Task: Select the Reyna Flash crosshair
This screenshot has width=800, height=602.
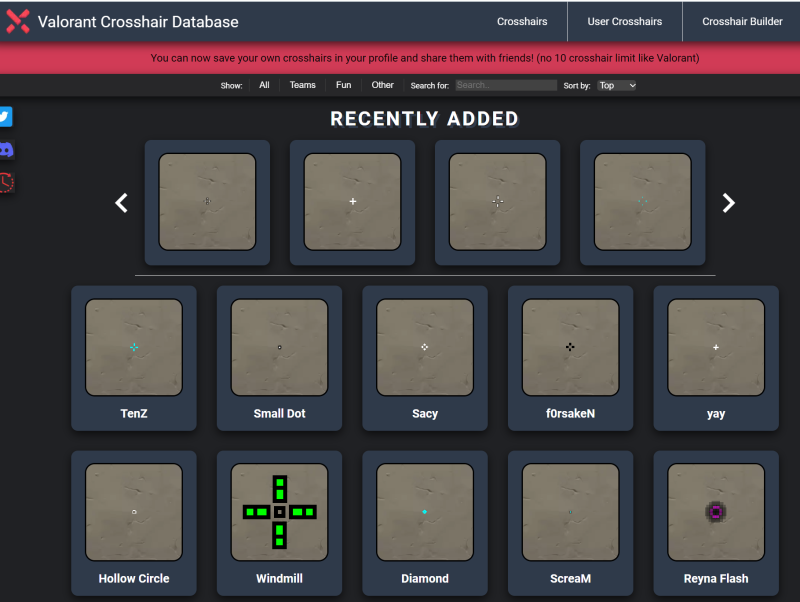Action: [715, 511]
